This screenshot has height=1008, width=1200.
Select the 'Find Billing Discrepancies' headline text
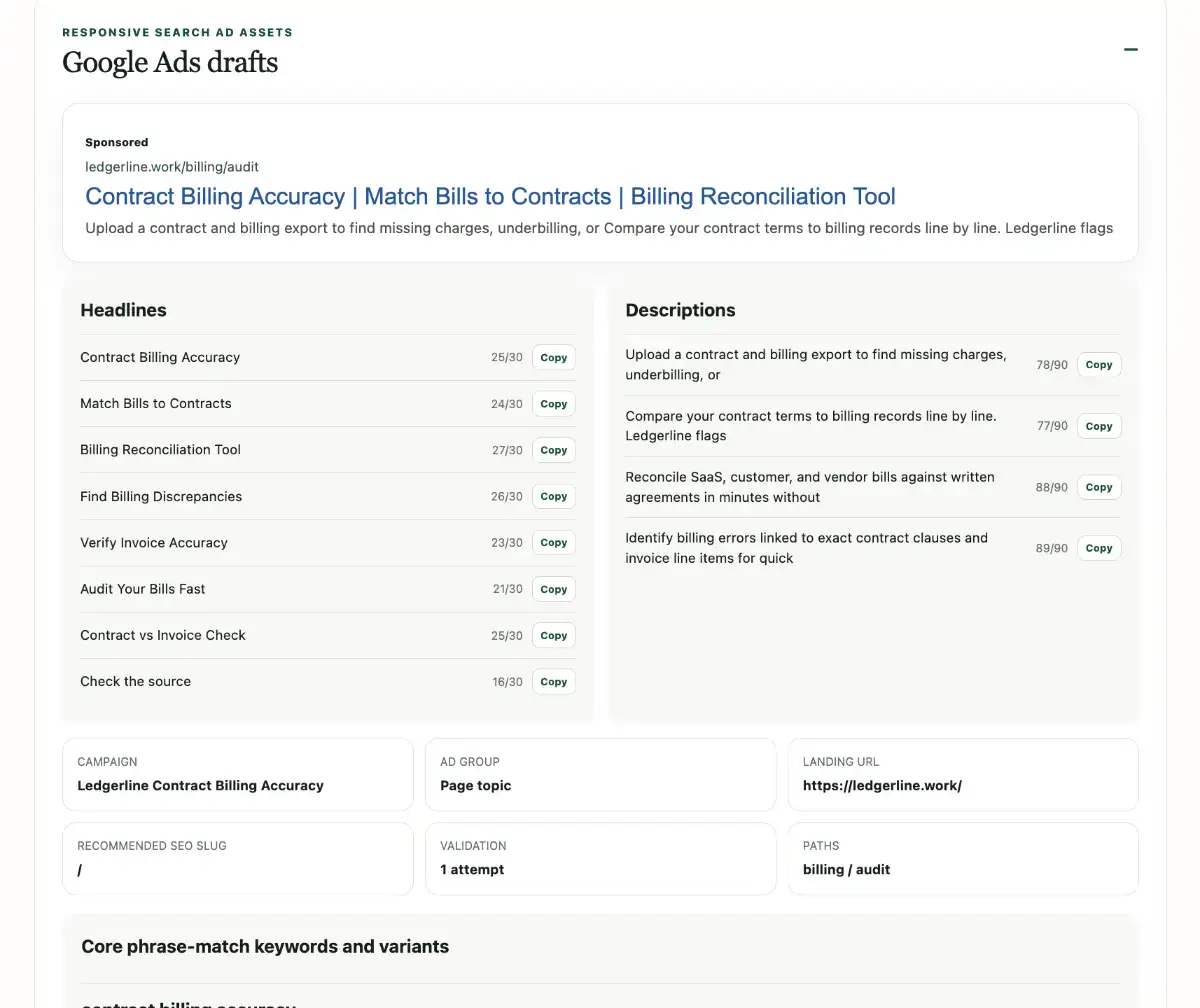click(161, 496)
